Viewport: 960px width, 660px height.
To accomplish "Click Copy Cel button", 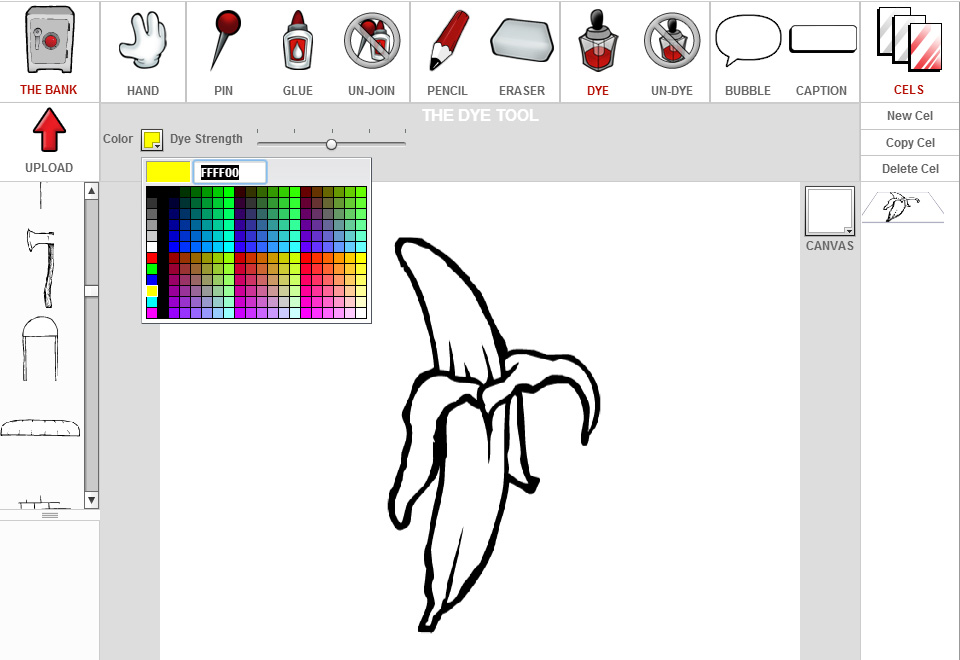I will 910,143.
